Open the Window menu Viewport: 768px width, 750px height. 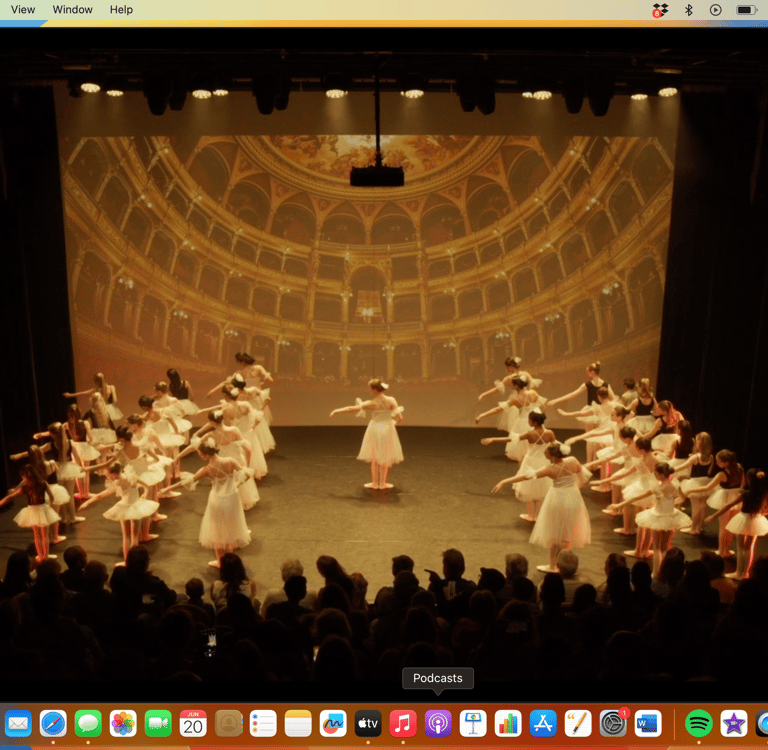72,10
